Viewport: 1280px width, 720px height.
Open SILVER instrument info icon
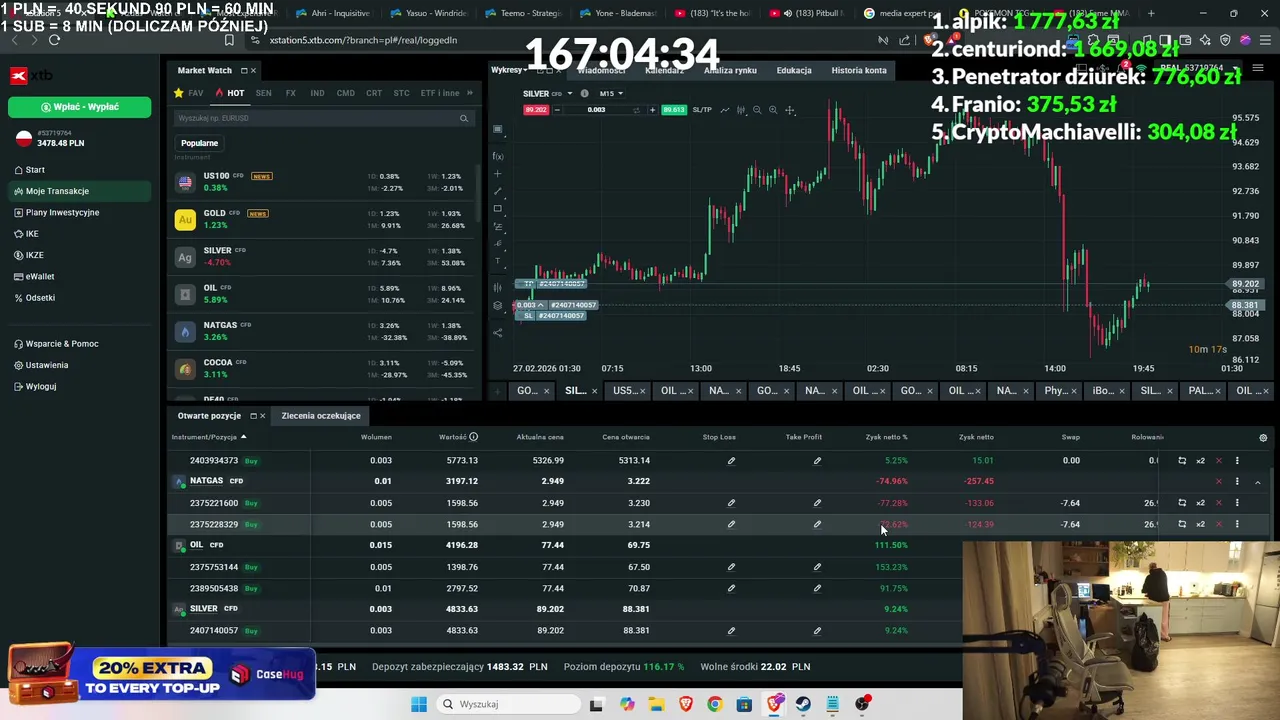(584, 94)
